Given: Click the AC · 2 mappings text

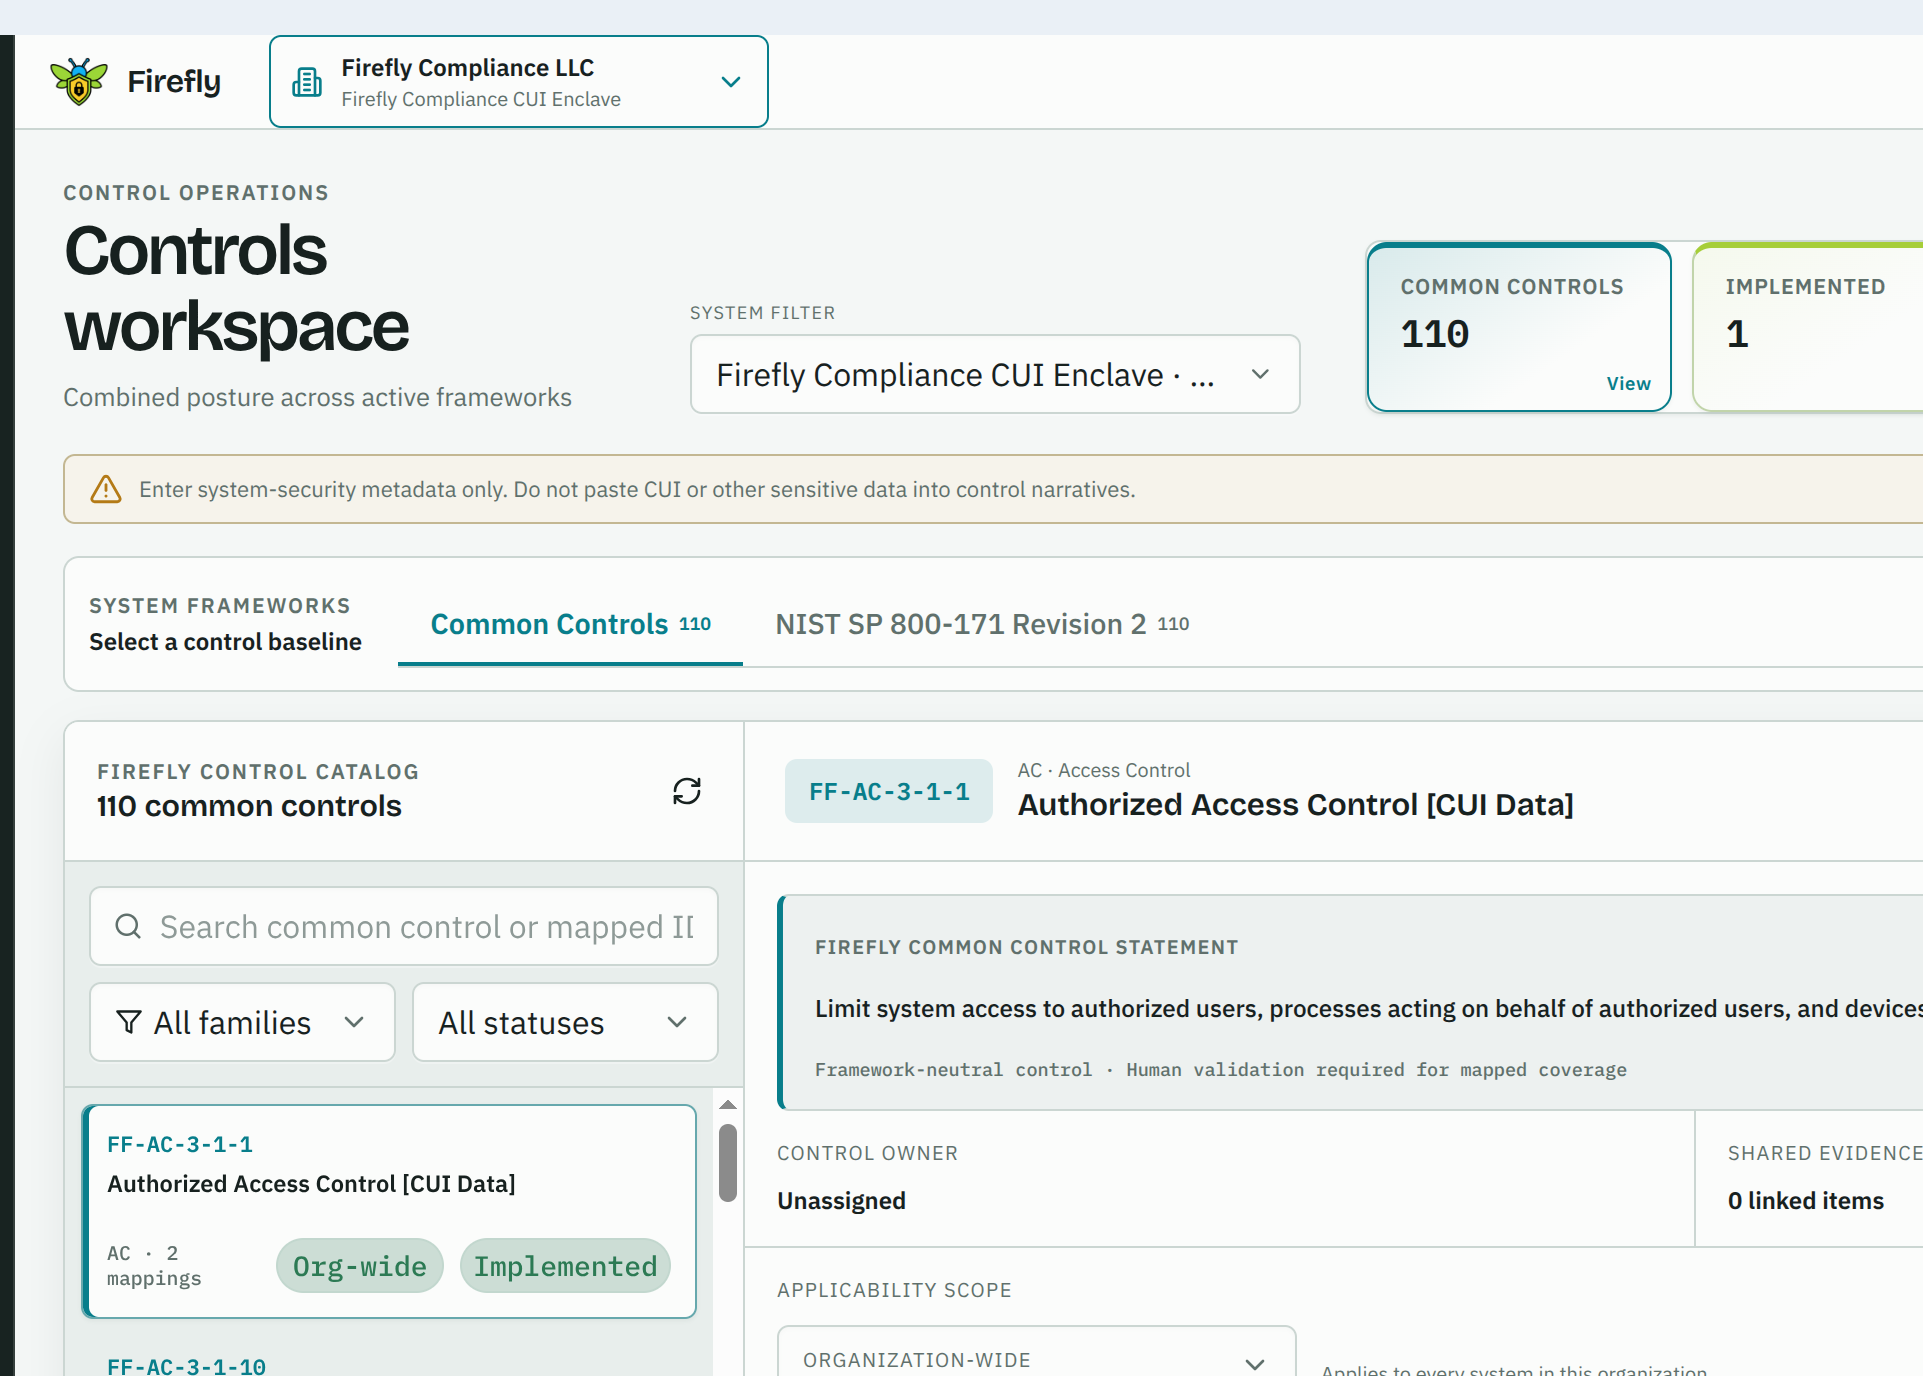Looking at the screenshot, I should point(154,1265).
